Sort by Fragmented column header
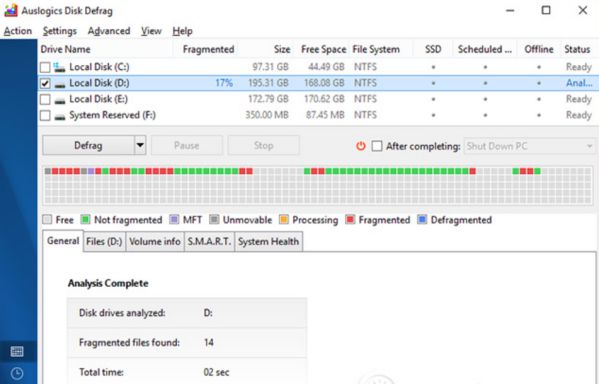 click(208, 49)
